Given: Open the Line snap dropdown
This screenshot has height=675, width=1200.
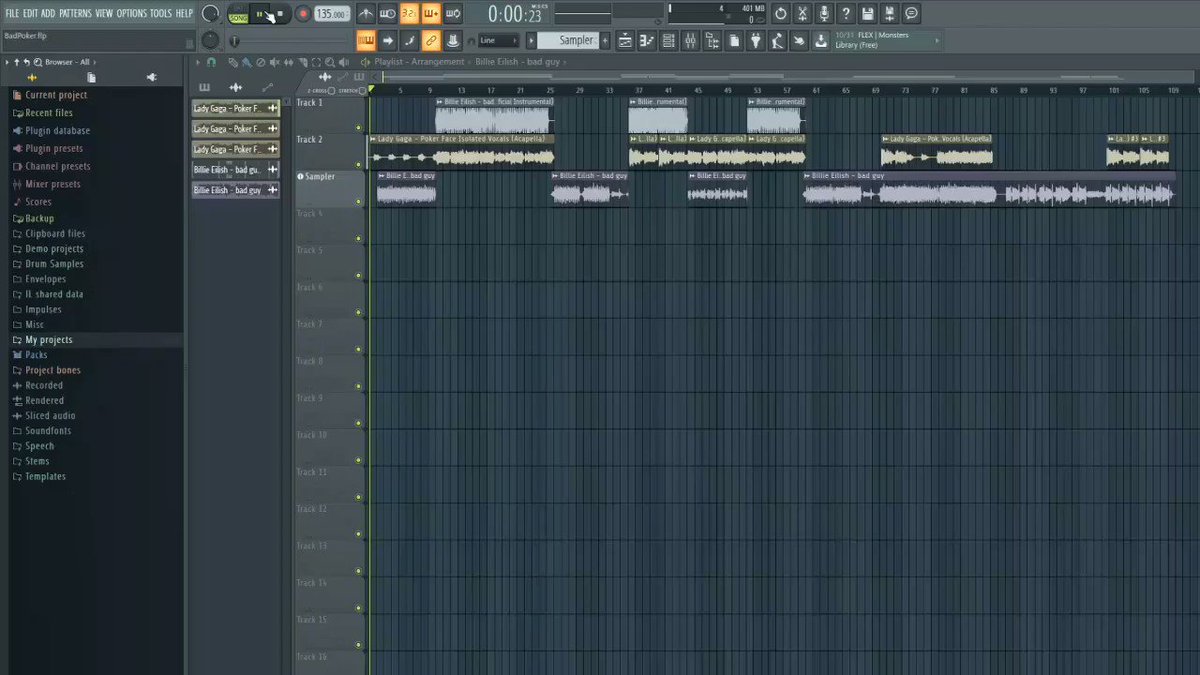Looking at the screenshot, I should 497,41.
